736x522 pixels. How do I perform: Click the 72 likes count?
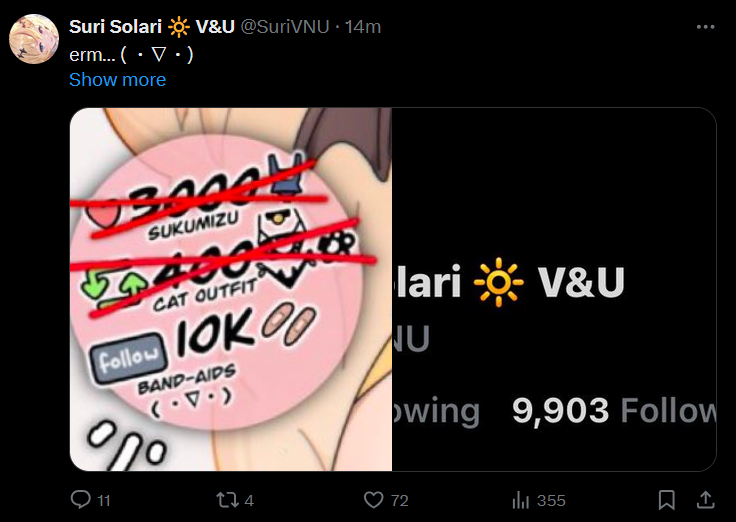pos(399,501)
